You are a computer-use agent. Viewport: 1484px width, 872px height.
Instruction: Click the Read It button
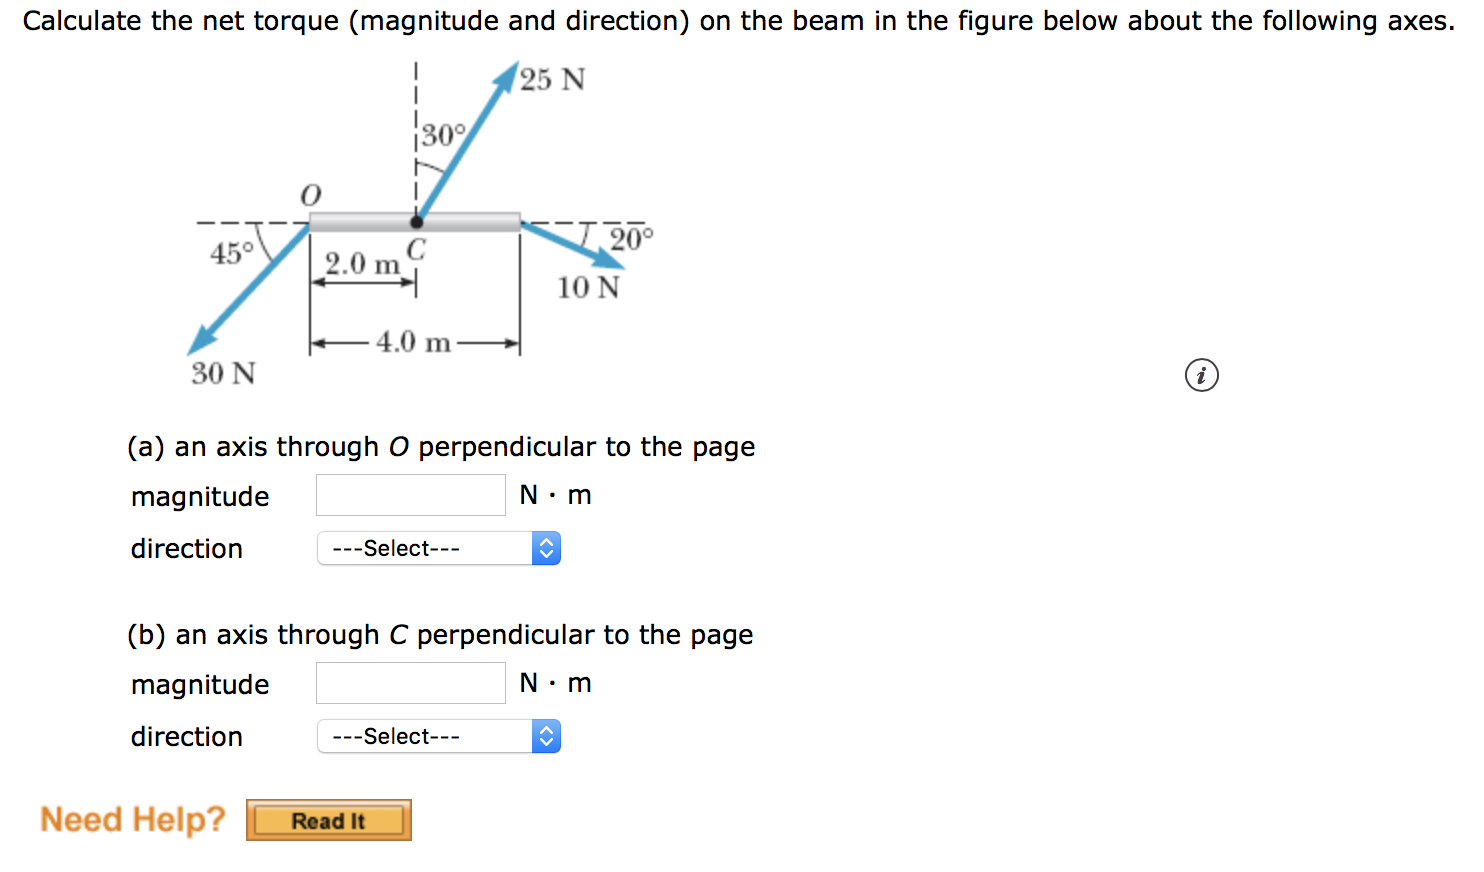[x=328, y=819]
